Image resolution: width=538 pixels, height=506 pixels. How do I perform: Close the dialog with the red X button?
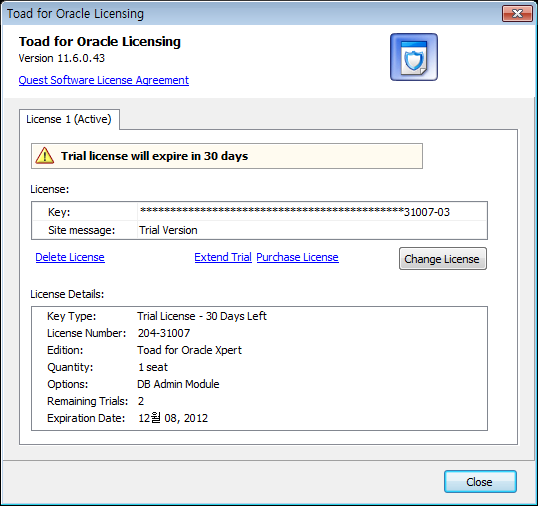(x=517, y=13)
